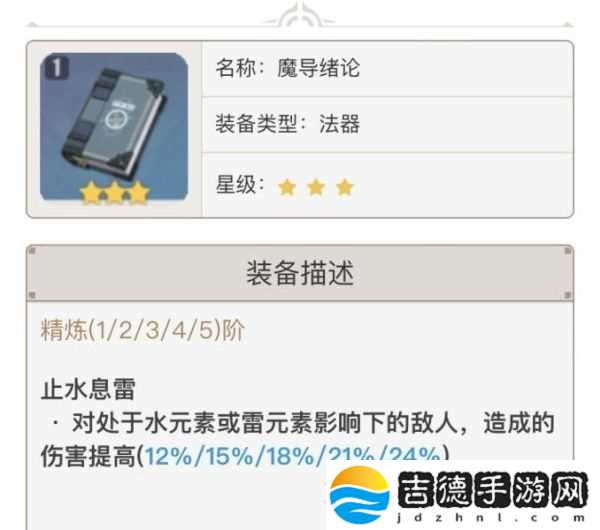Click the 15% refinement value
The width and height of the screenshot is (600, 530).
click(229, 456)
